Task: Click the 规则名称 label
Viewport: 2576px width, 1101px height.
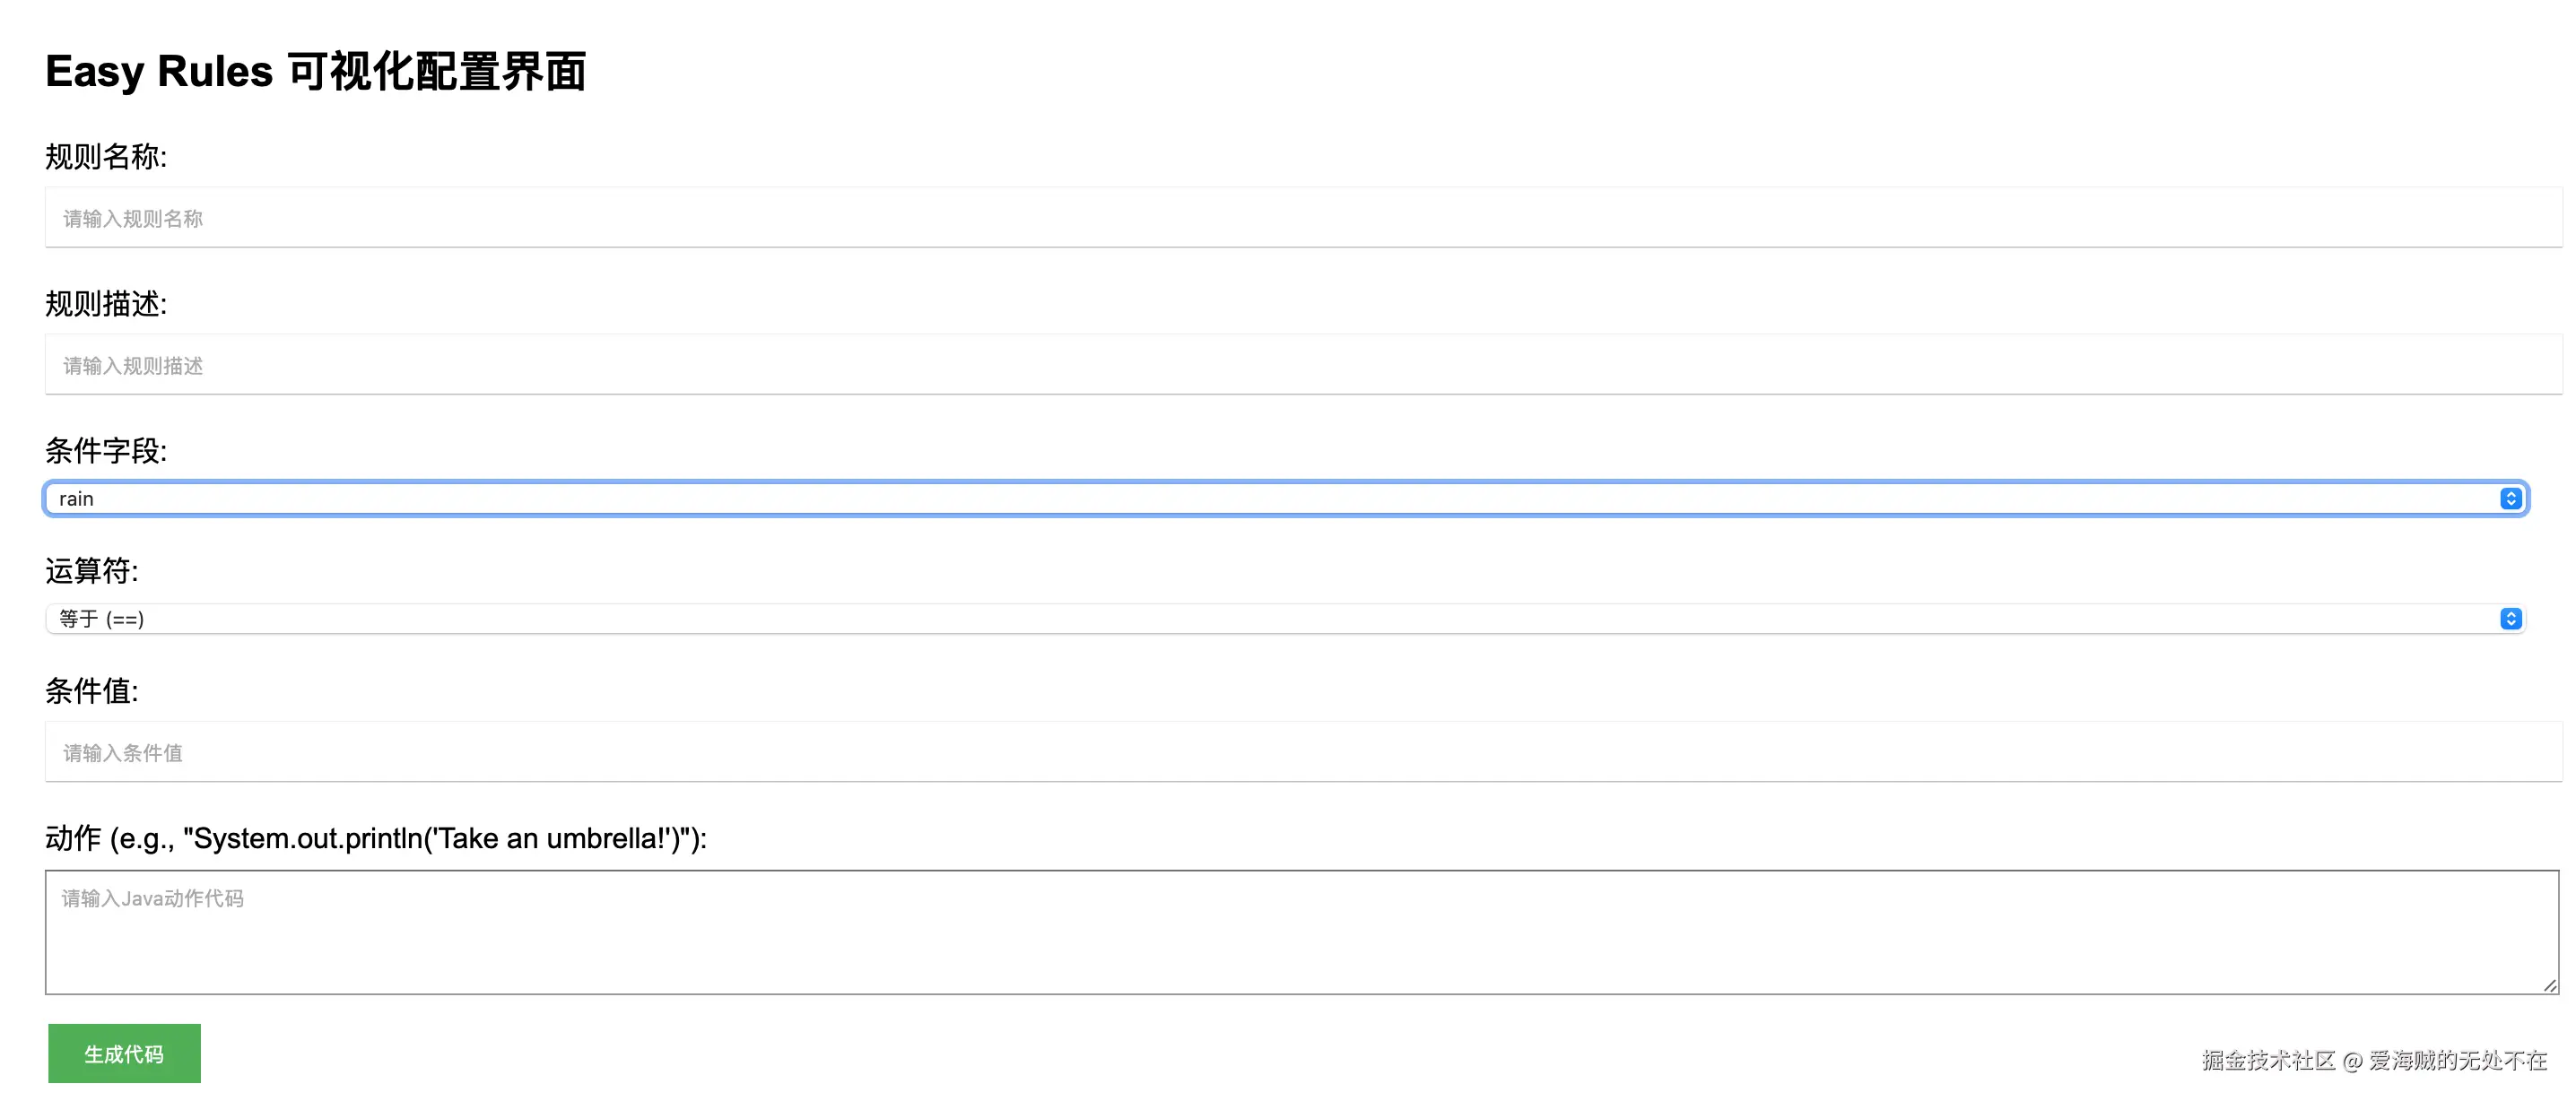Action: tap(106, 157)
